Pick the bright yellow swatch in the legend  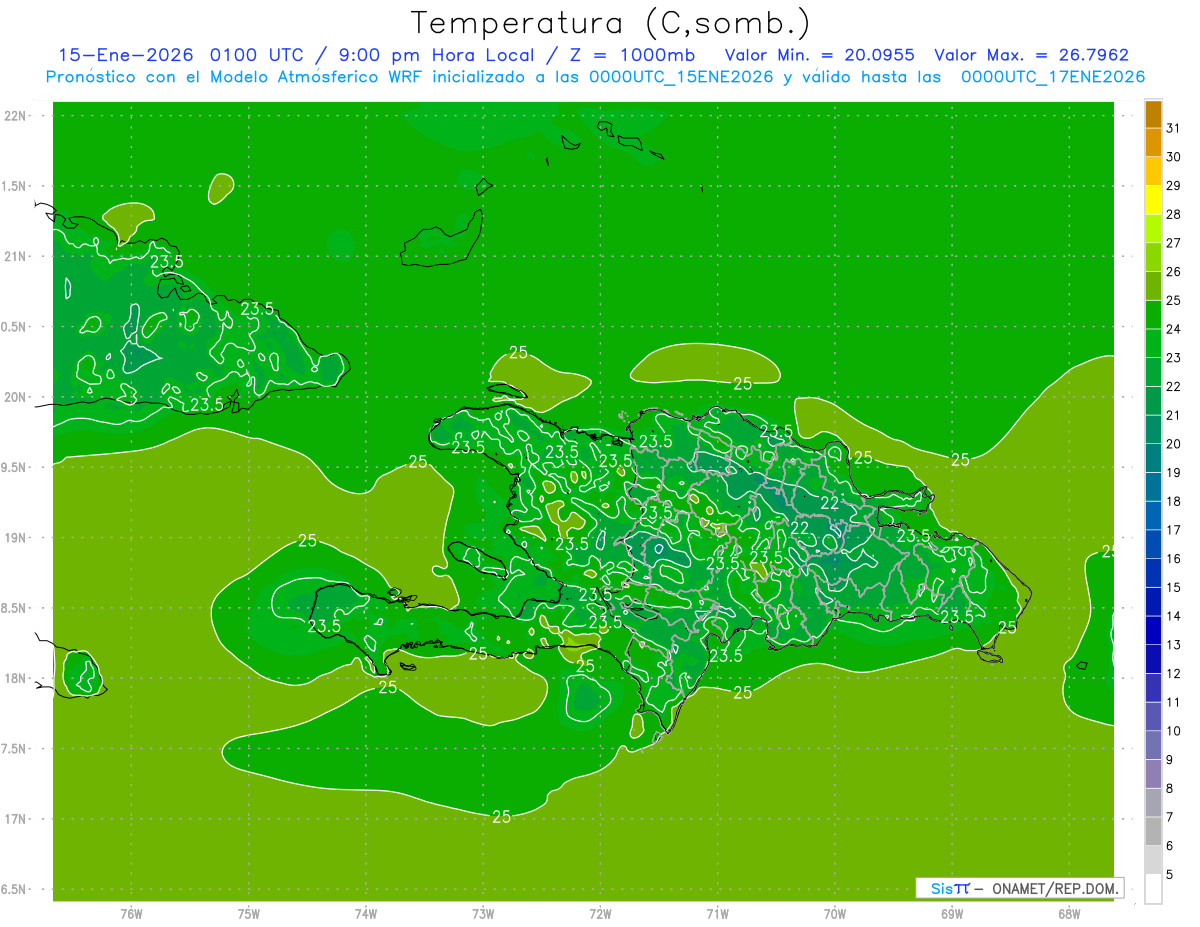1153,199
